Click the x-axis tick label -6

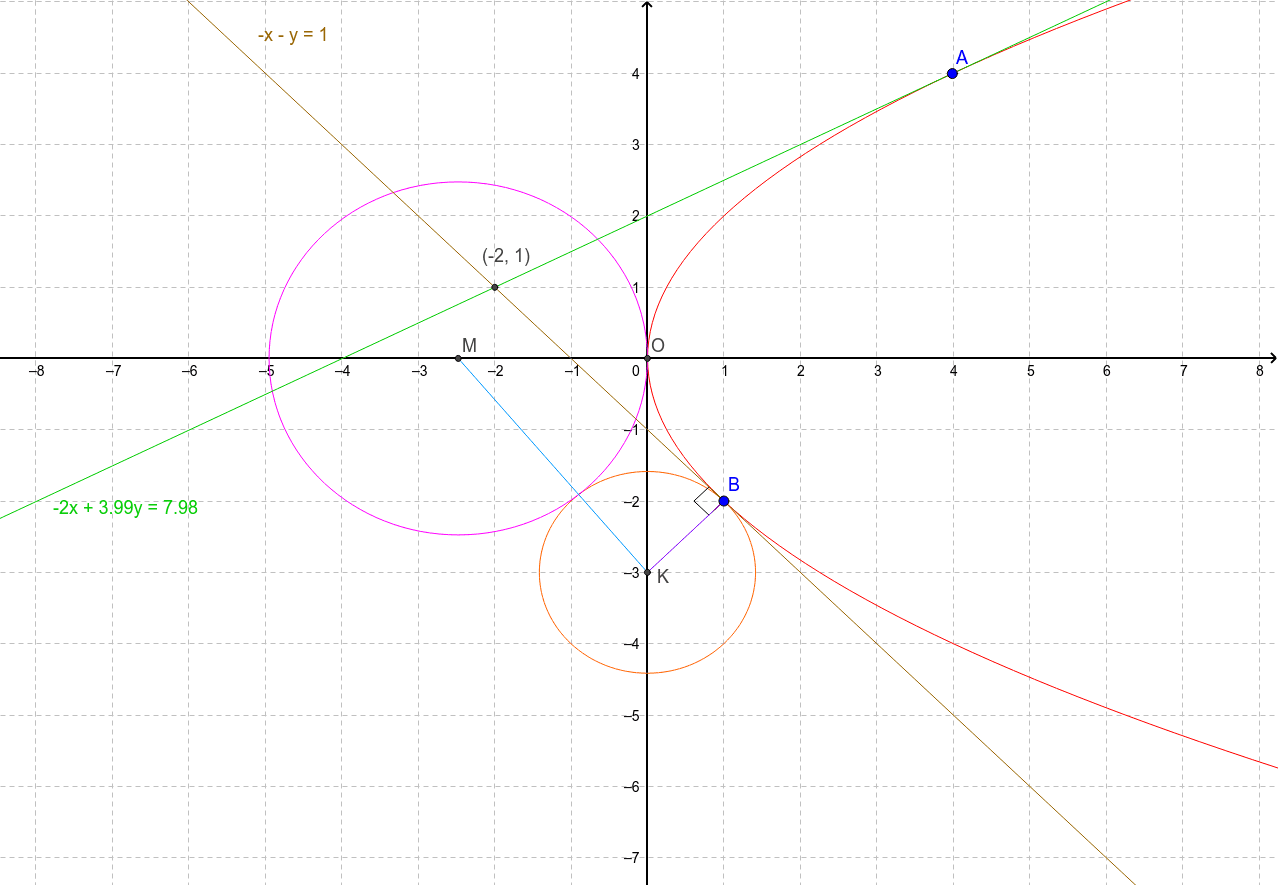[190, 371]
